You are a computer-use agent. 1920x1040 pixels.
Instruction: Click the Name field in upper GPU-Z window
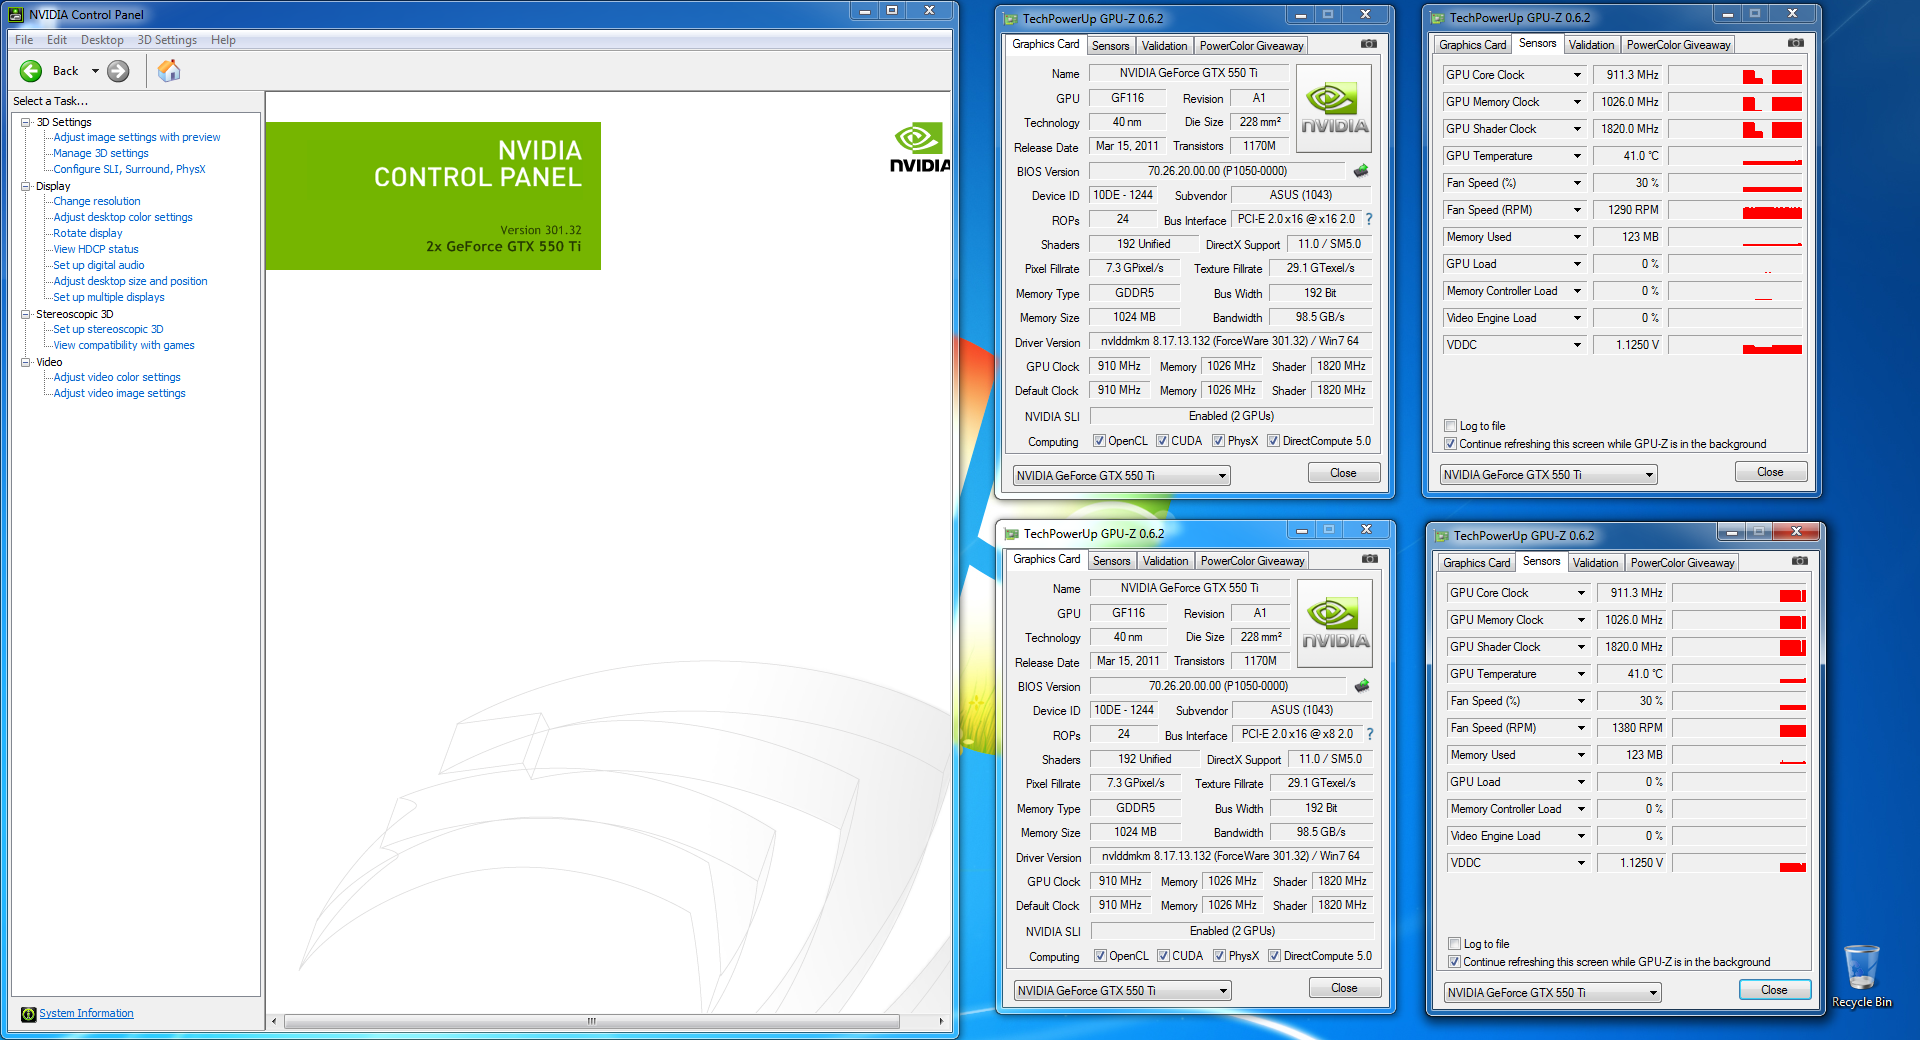point(1189,73)
